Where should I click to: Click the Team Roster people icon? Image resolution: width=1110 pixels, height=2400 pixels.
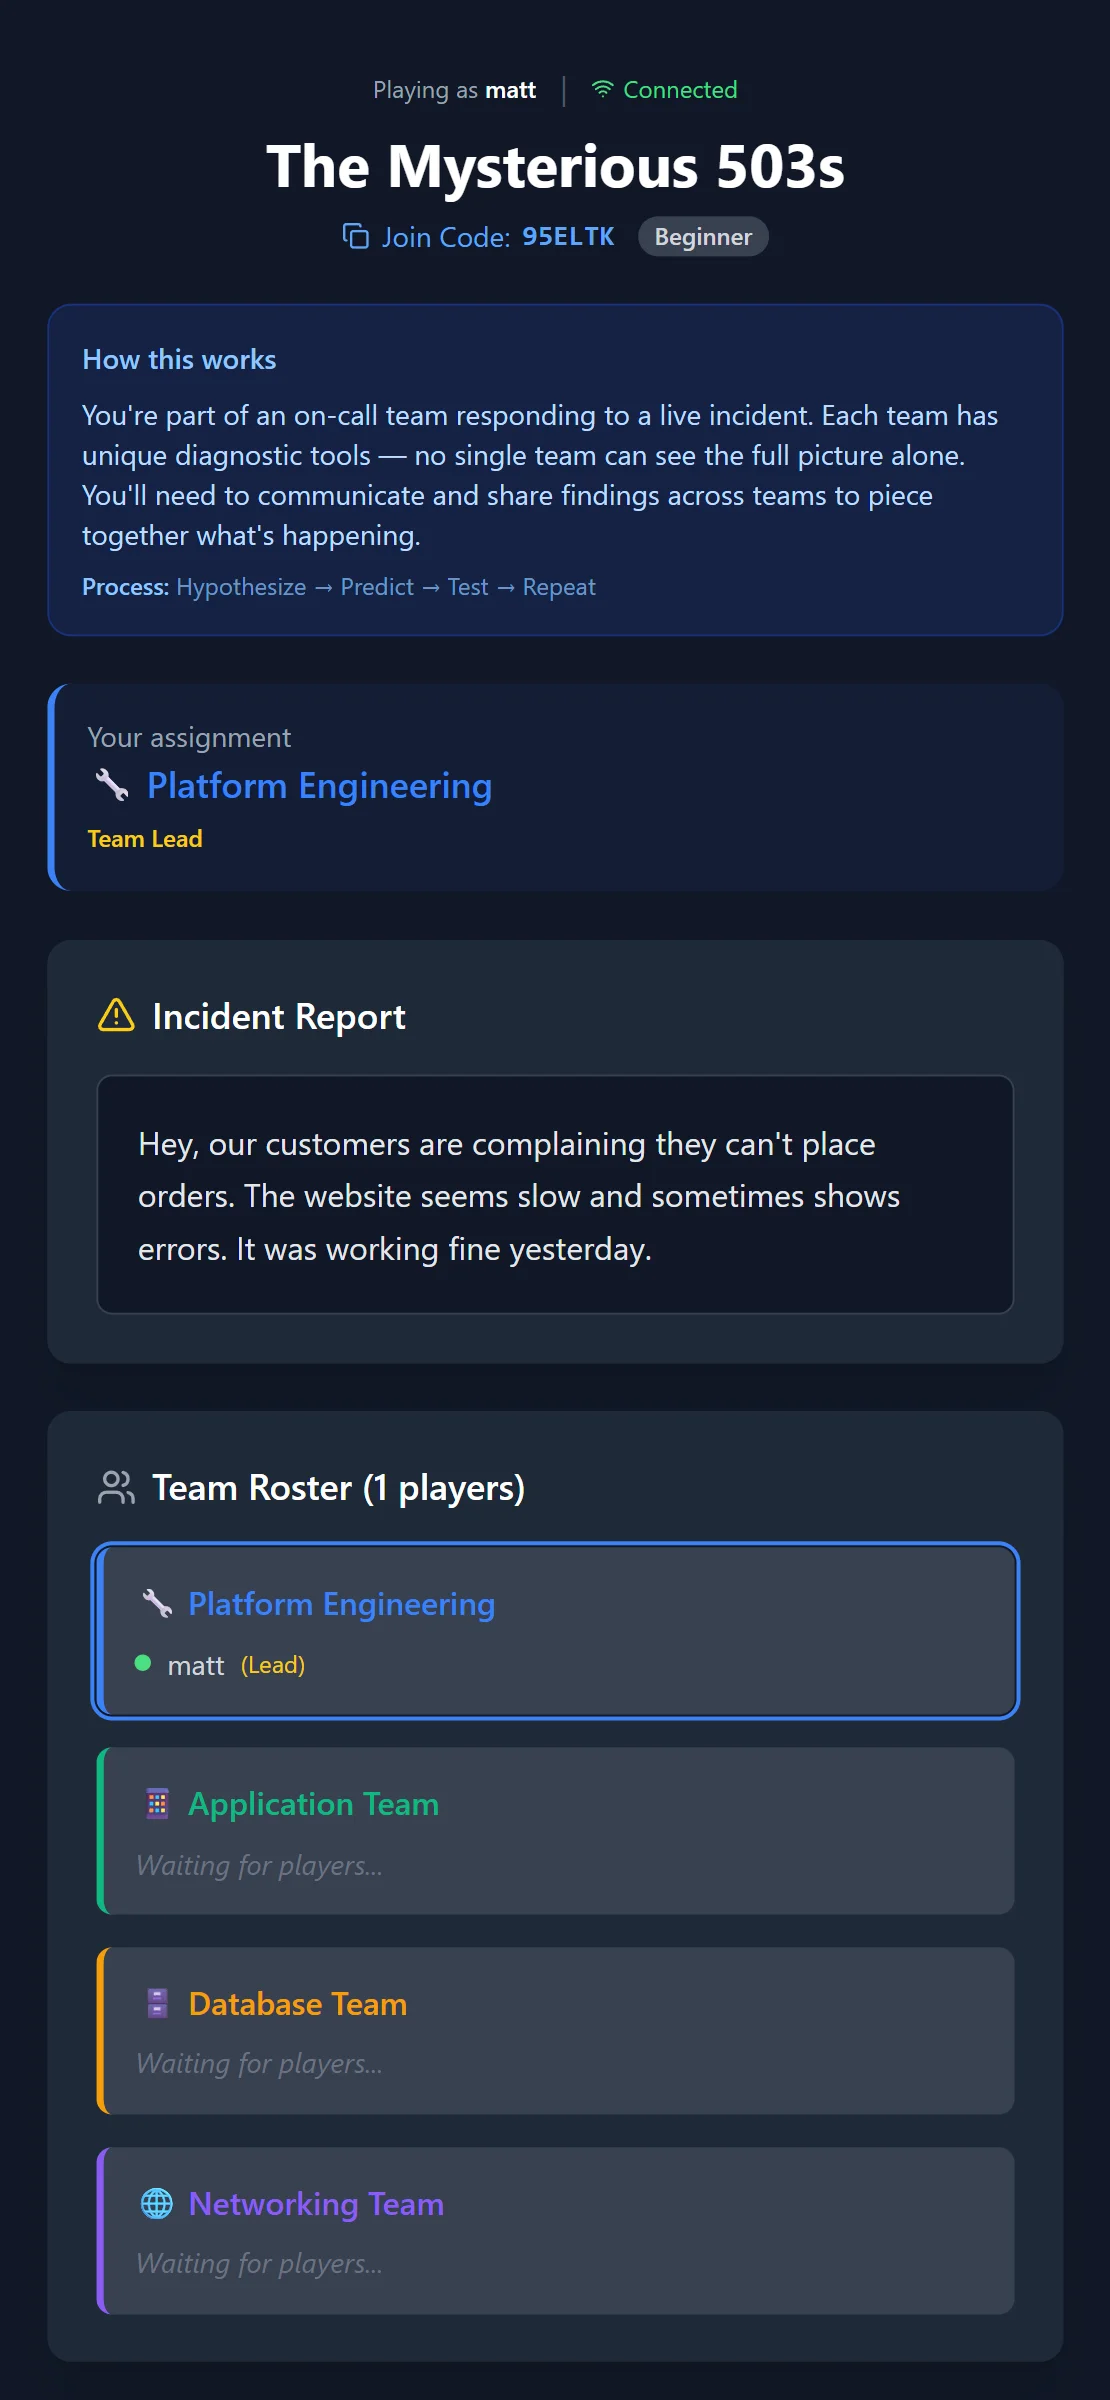[117, 1487]
